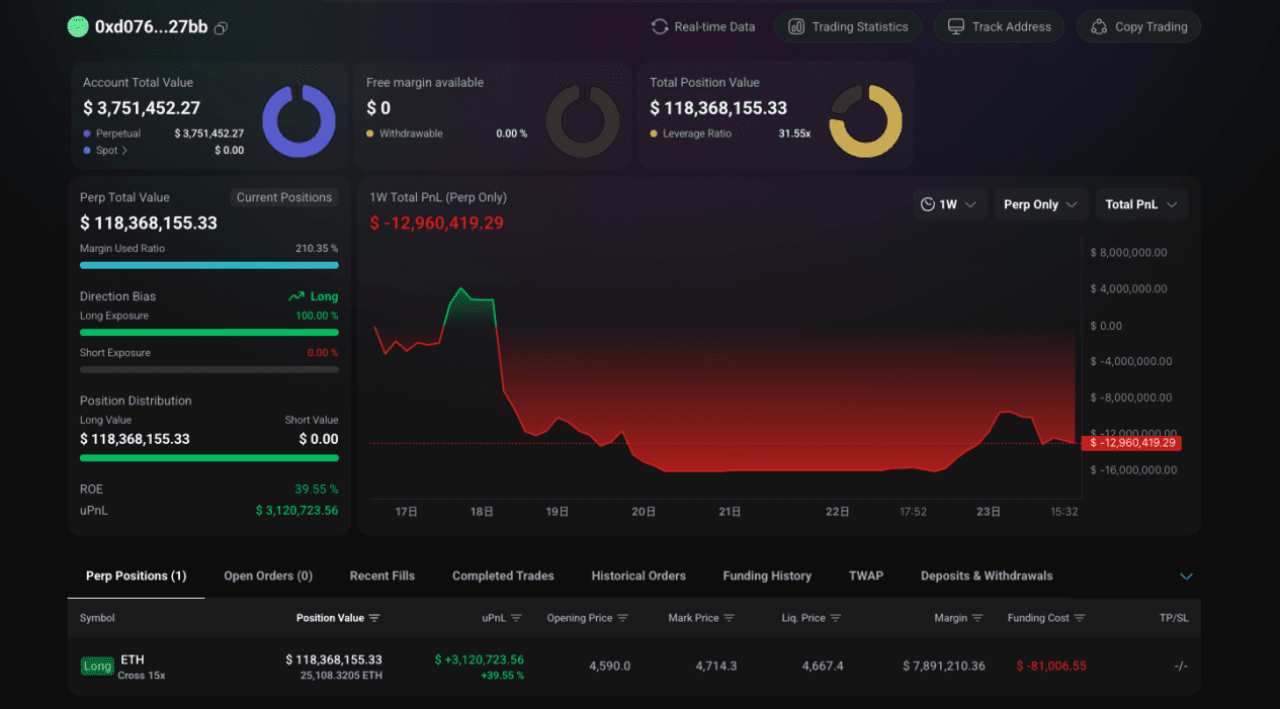Toggle the Real-time Data refresh
This screenshot has height=709, width=1280.
coord(703,27)
